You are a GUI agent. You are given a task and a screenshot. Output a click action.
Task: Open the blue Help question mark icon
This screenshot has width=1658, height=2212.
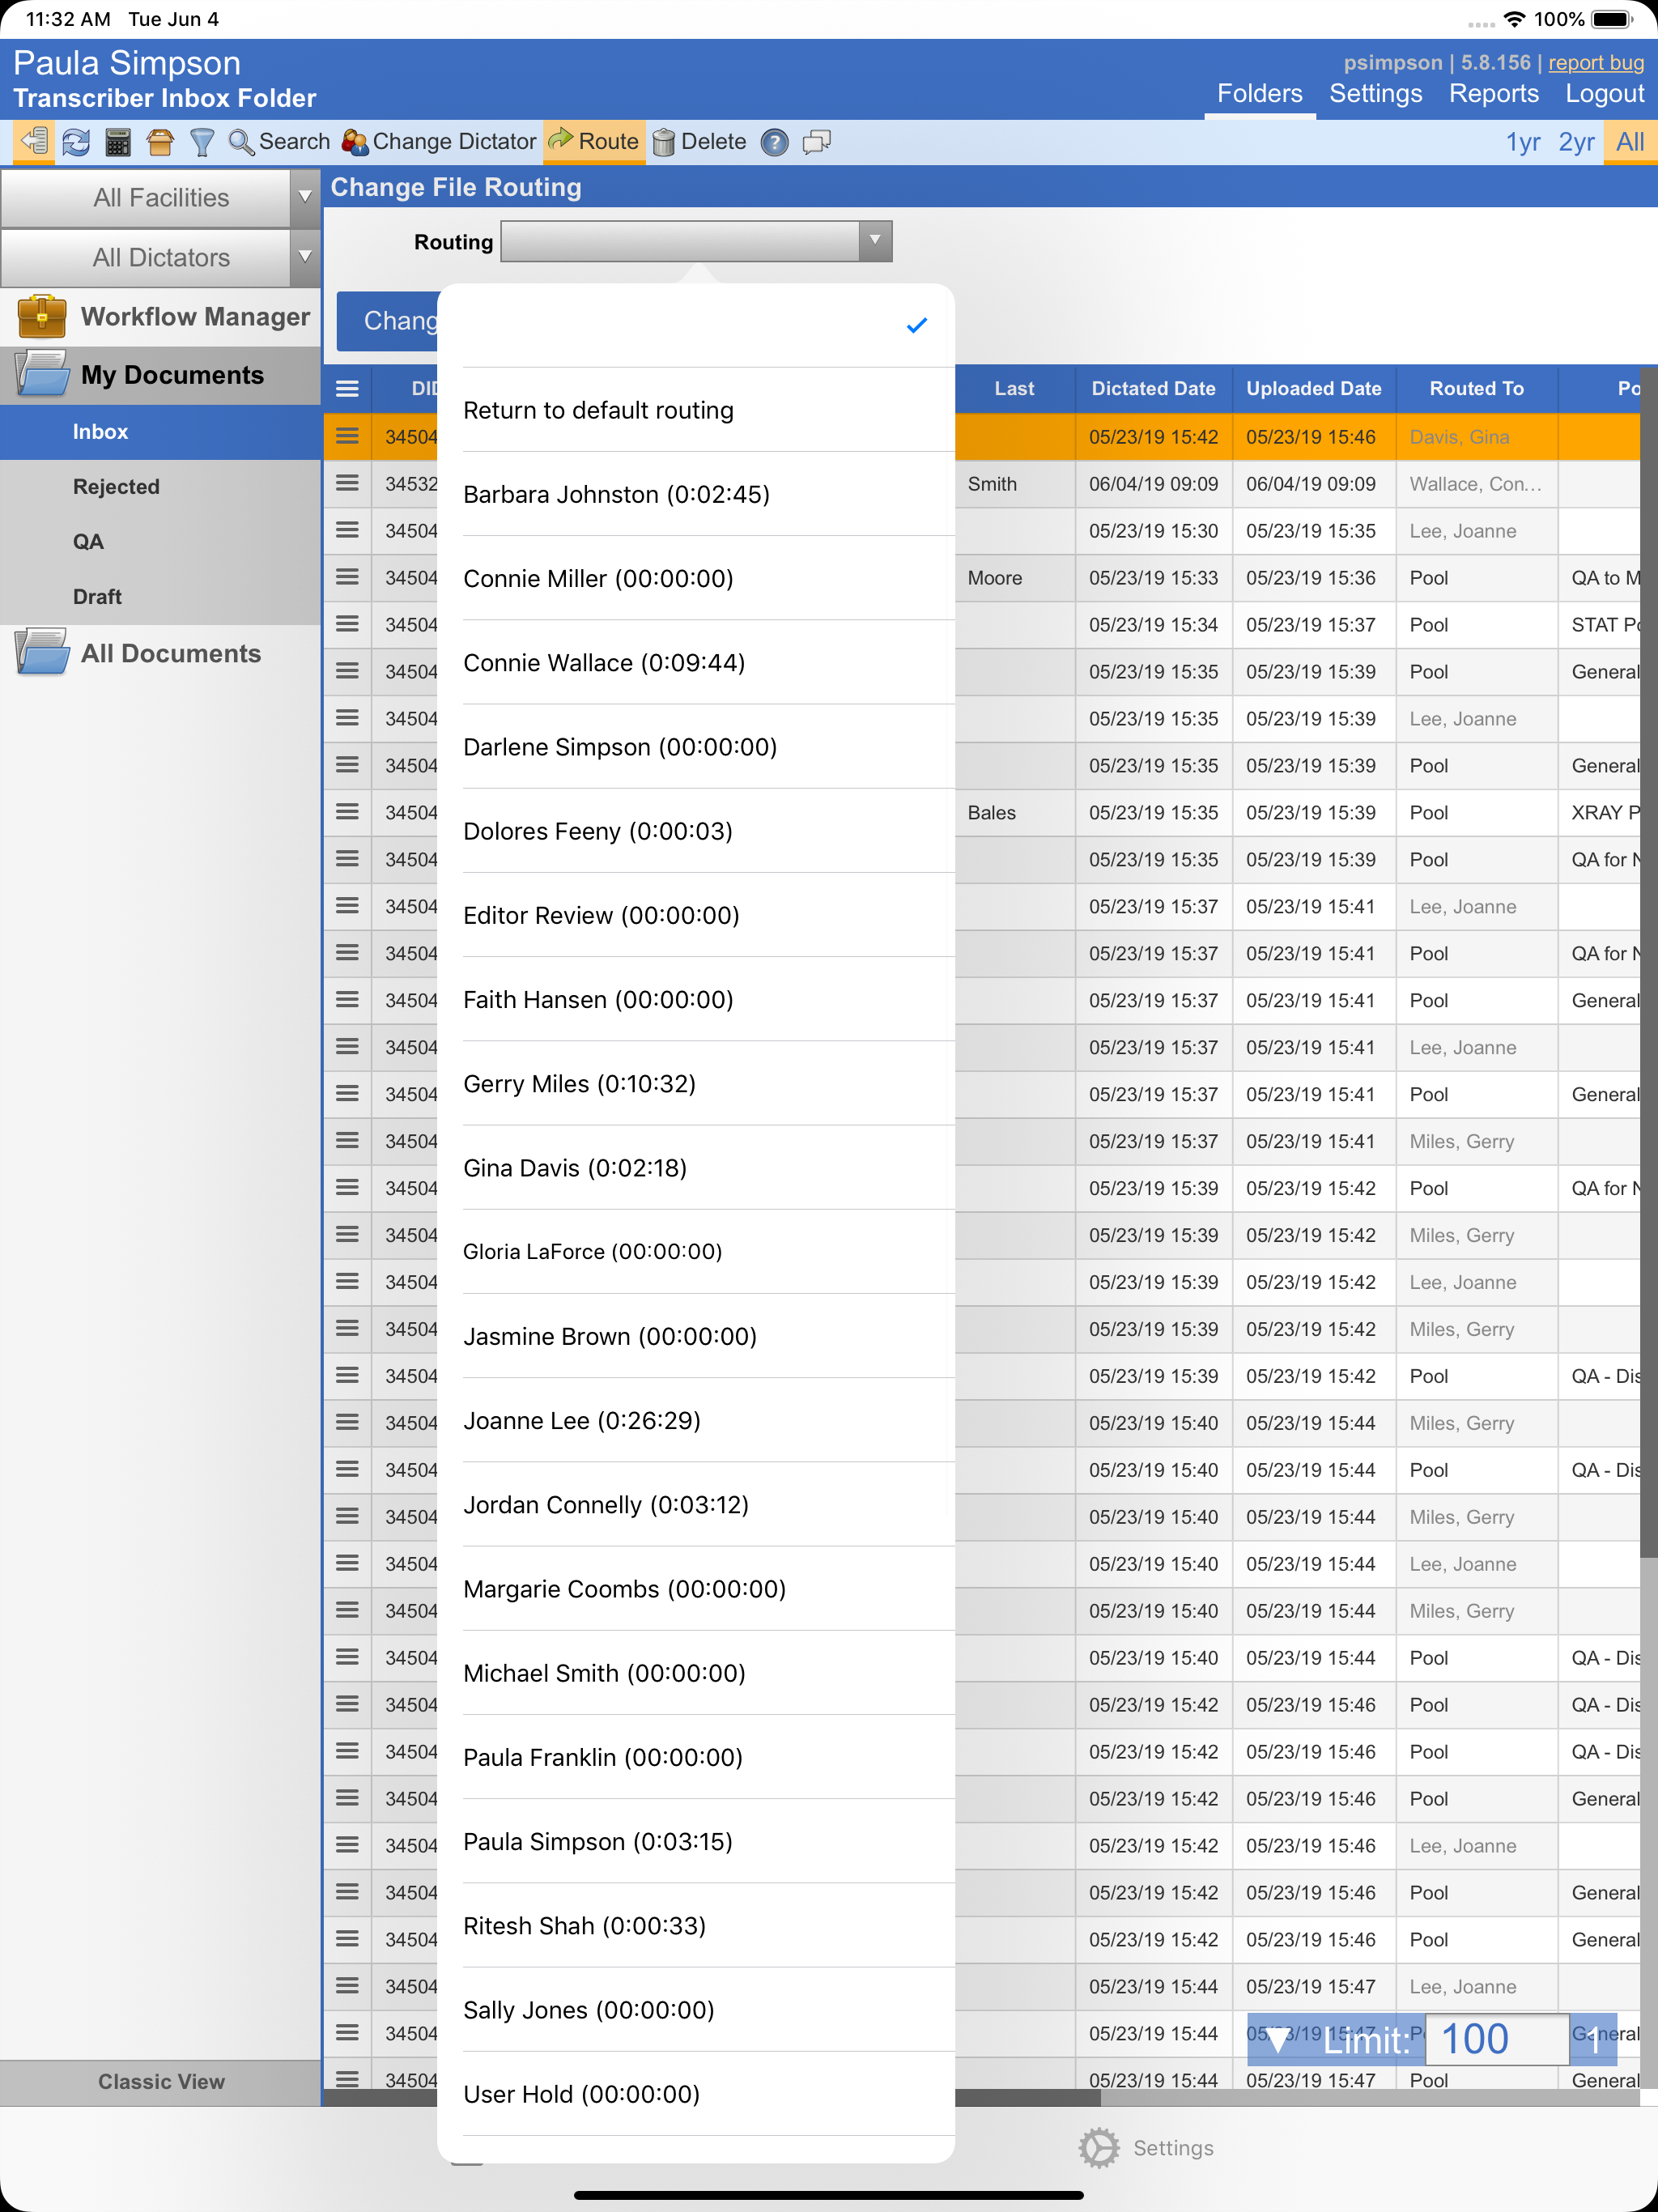tap(774, 142)
